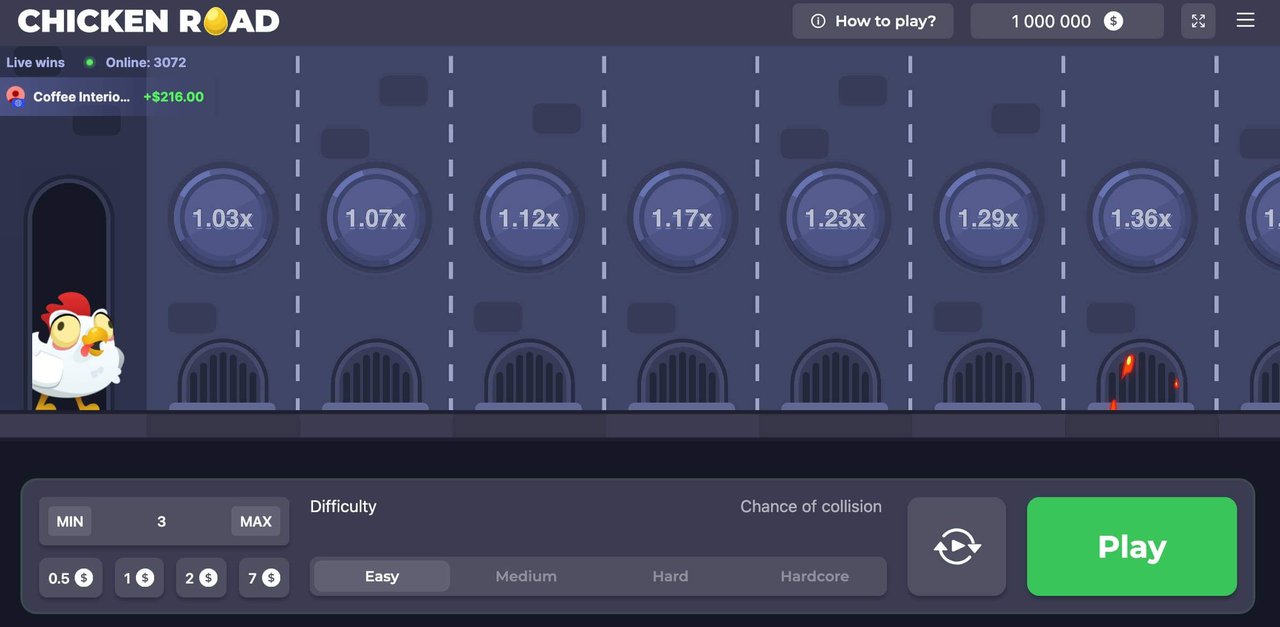Toggle fullscreen mode icon
The width and height of the screenshot is (1280, 627).
tap(1198, 21)
